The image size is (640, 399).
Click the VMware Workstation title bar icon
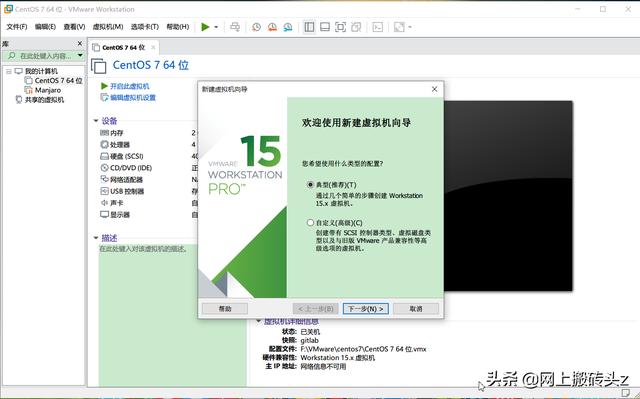8,9
